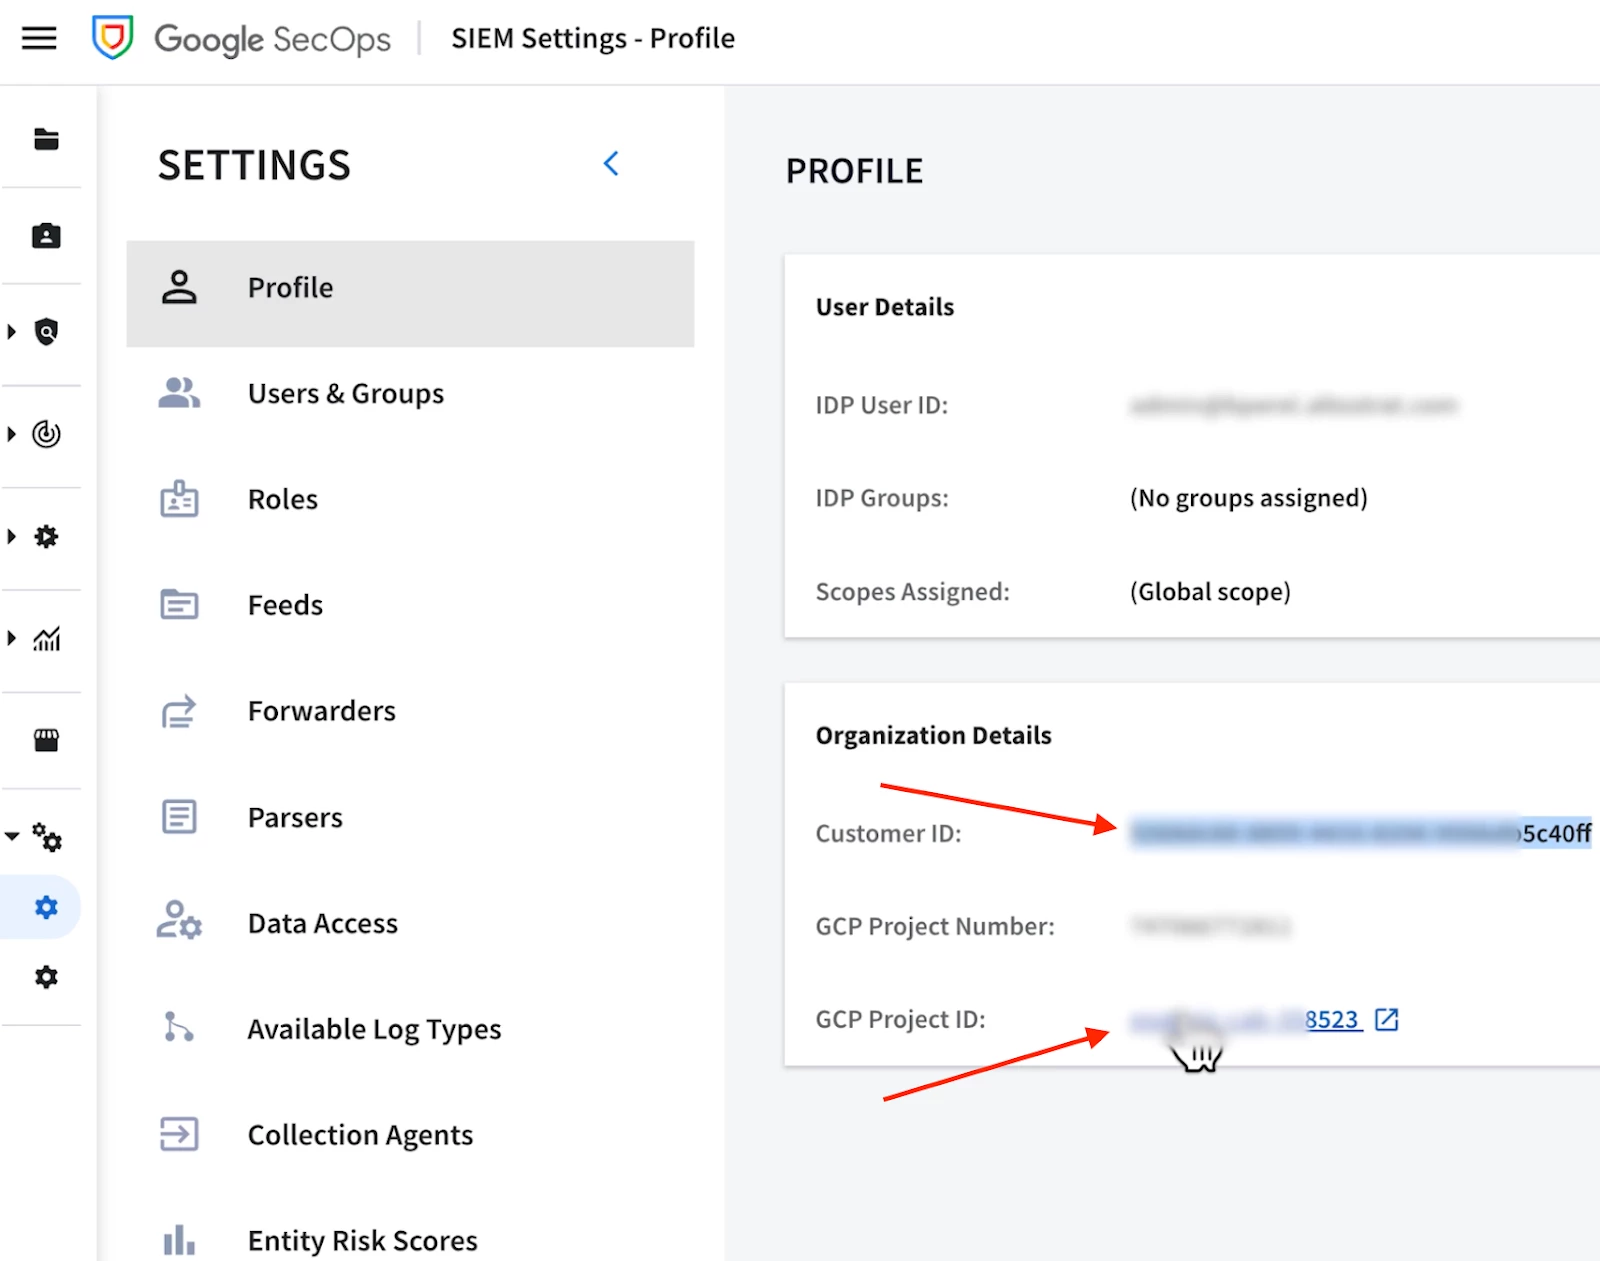Click the Collection Agents arrow-box icon

click(179, 1134)
